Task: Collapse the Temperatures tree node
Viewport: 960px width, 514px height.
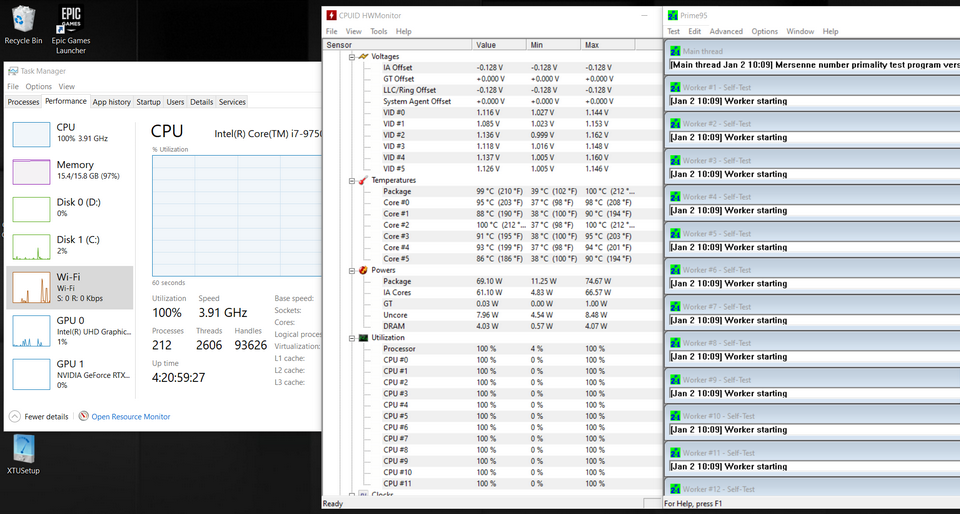Action: click(x=351, y=180)
